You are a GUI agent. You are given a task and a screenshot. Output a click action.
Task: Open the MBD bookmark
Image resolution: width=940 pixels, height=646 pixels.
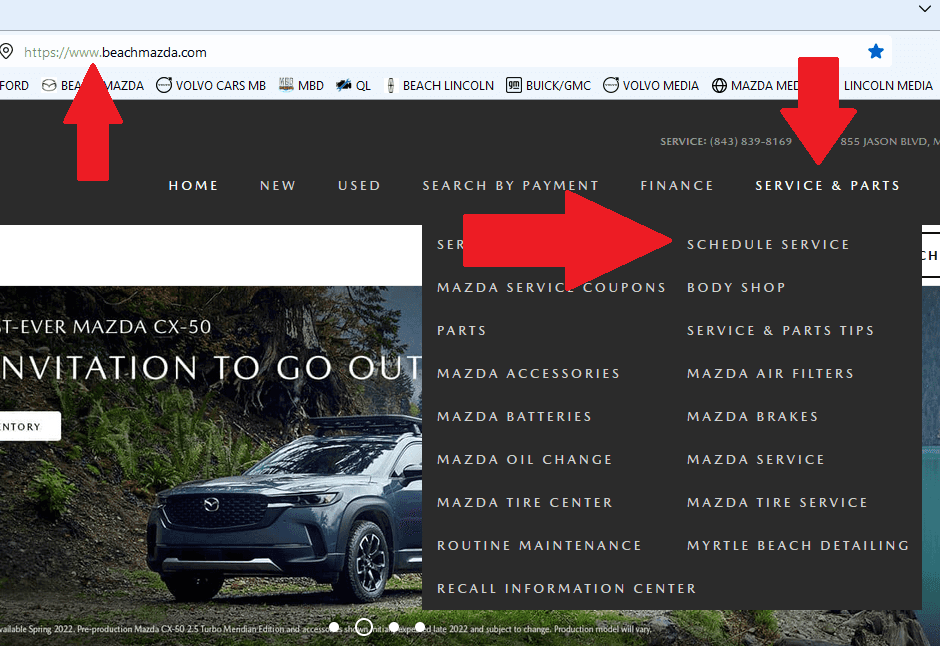click(x=300, y=86)
